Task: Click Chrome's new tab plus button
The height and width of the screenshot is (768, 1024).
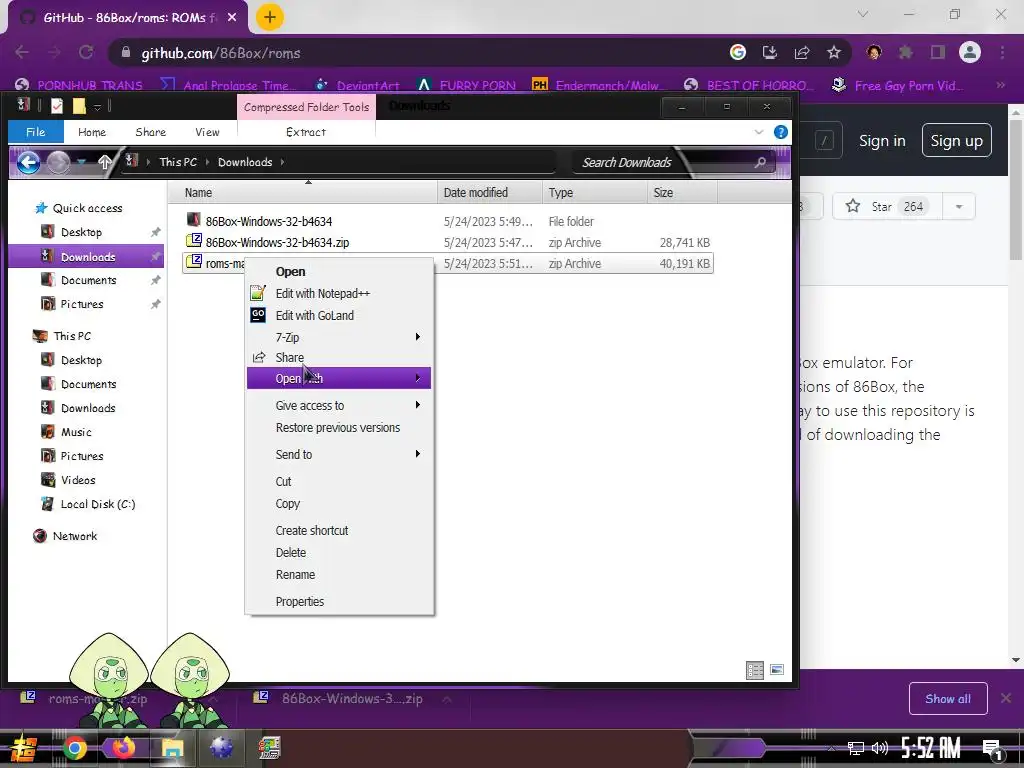Action: (x=270, y=17)
